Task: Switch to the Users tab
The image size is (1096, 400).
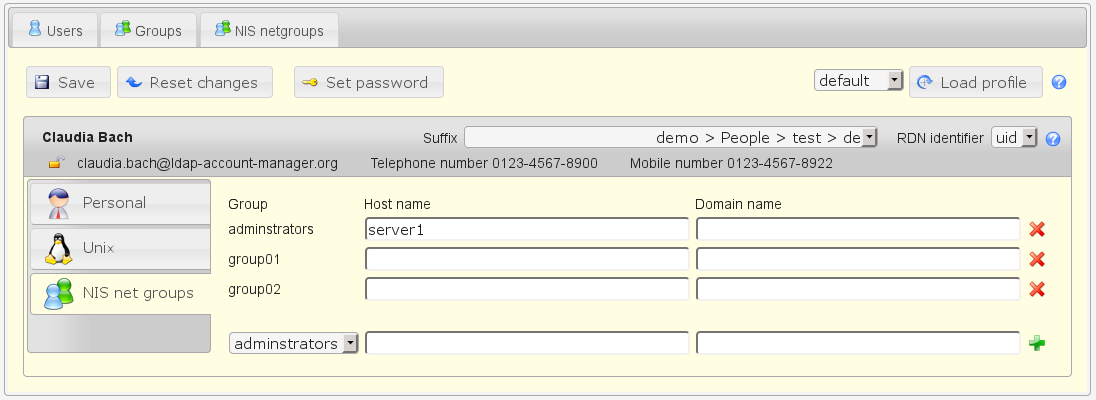Action: [55, 31]
